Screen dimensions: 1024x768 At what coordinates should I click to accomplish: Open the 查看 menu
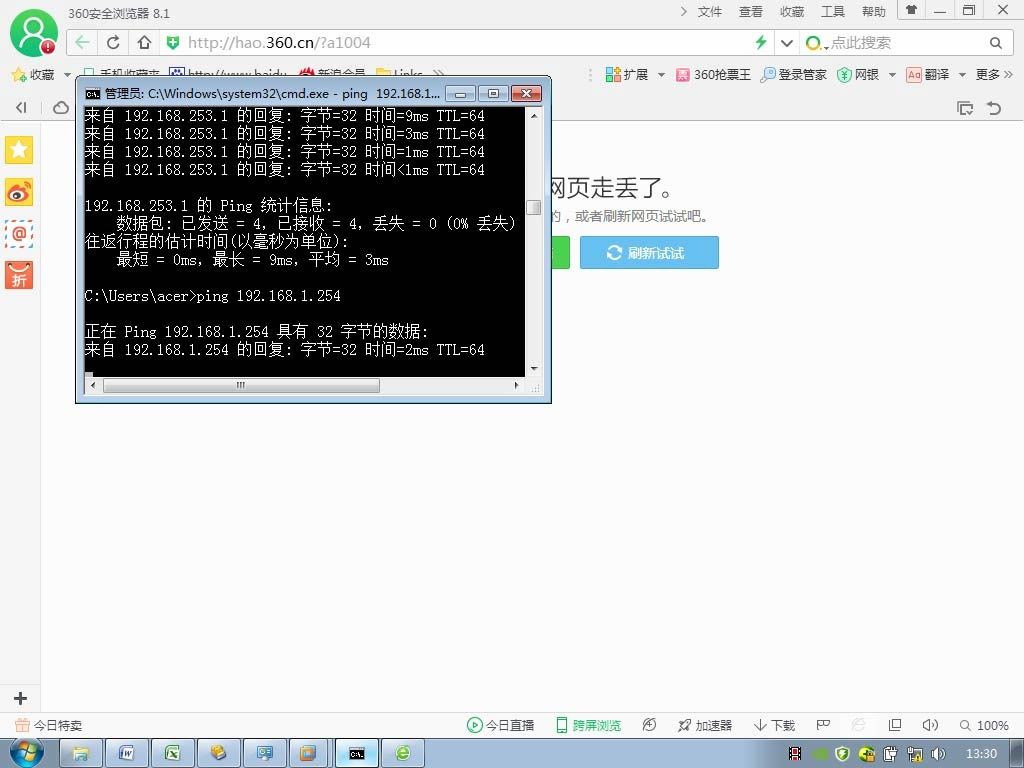(750, 12)
